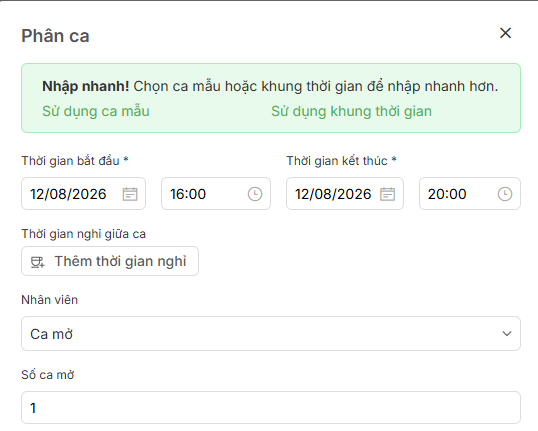Screen dimensions: 538x431
Task: Click the 'Thời gian kết thúc *' label
Action: (341, 161)
